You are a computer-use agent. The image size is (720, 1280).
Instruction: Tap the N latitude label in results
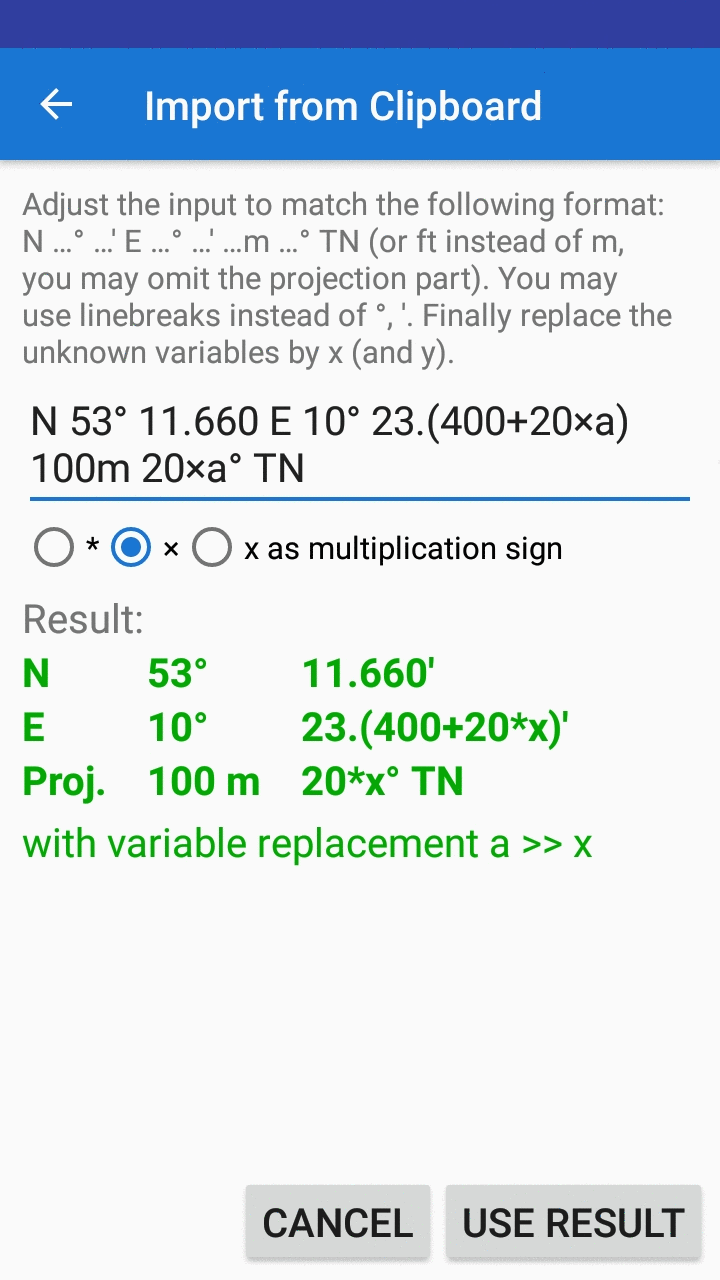(36, 674)
